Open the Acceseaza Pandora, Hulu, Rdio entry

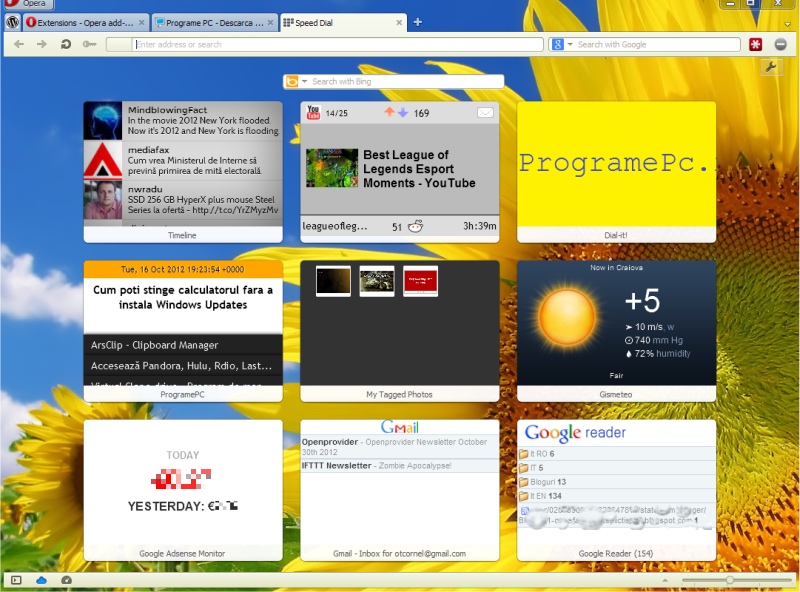click(183, 365)
